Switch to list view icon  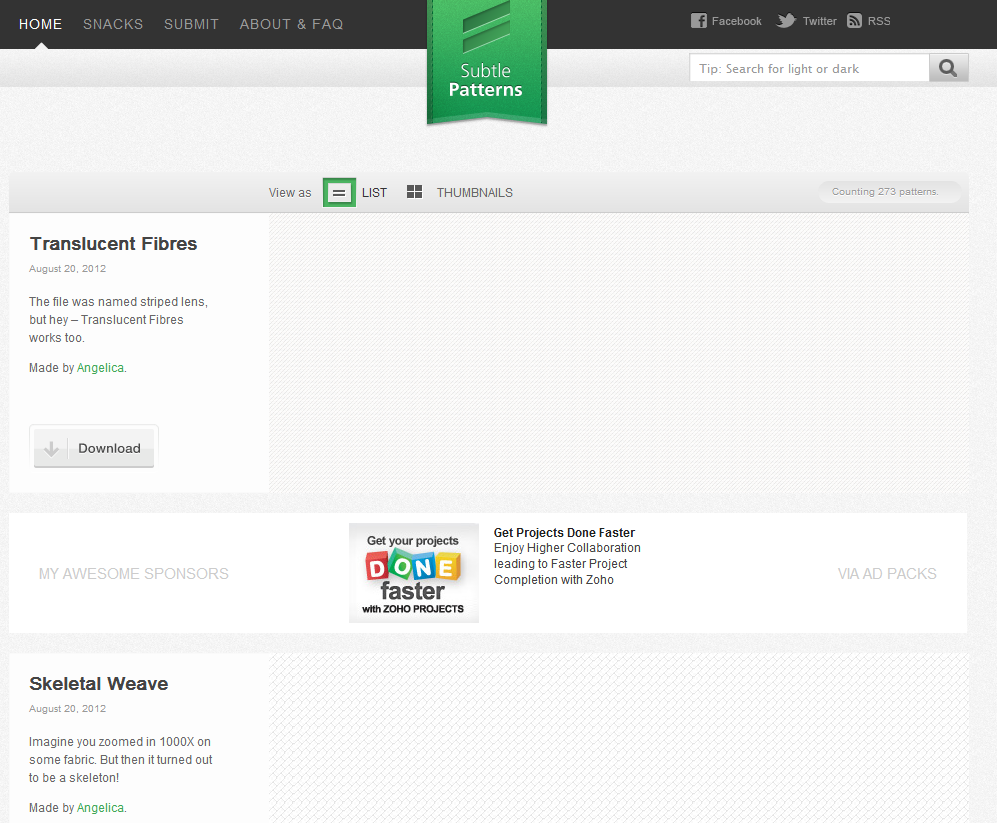339,193
